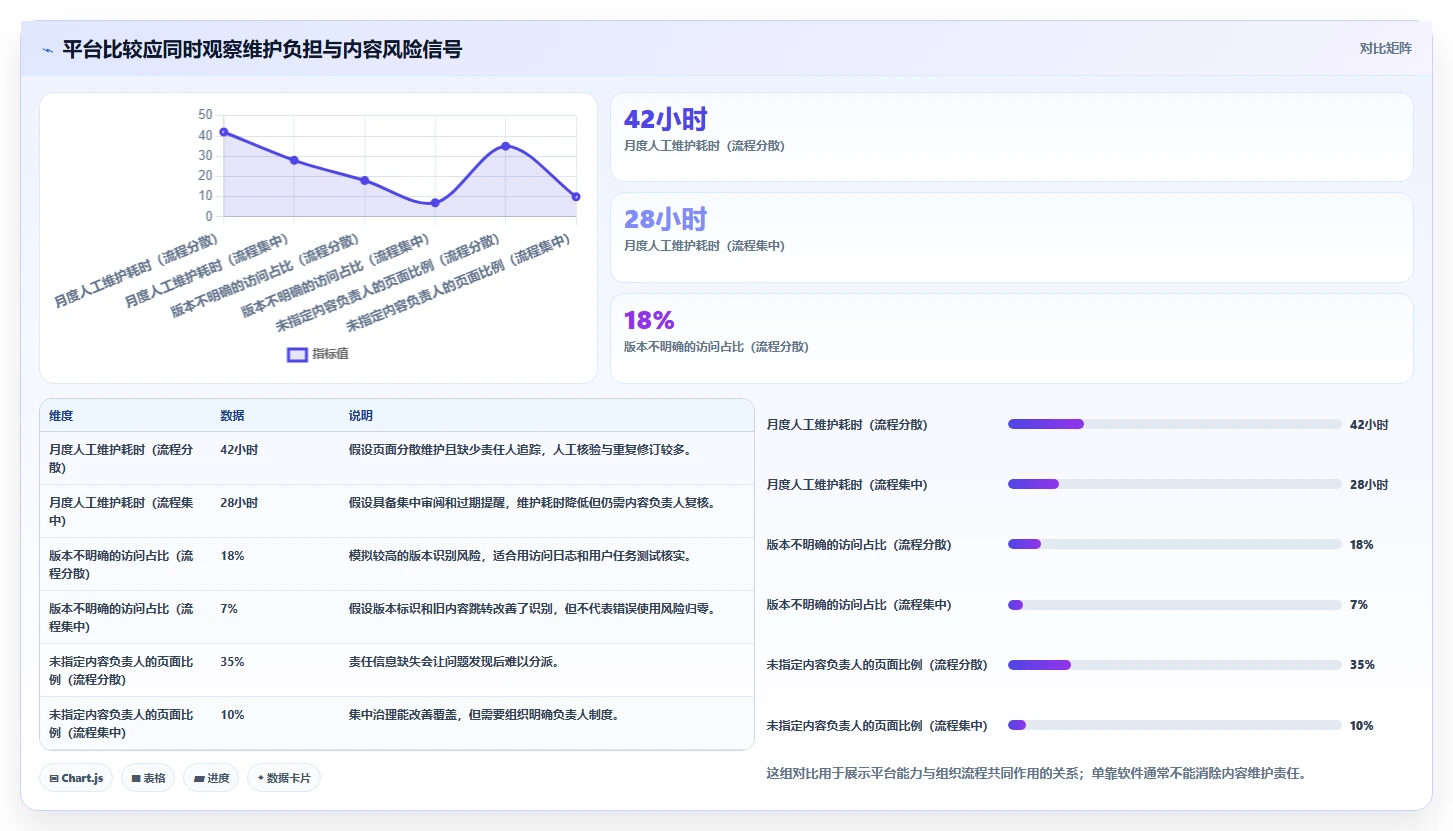Image resolution: width=1453 pixels, height=831 pixels.
Task: Click progress list label 版本不明确的访问占比（流程分散）
Action: (859, 544)
